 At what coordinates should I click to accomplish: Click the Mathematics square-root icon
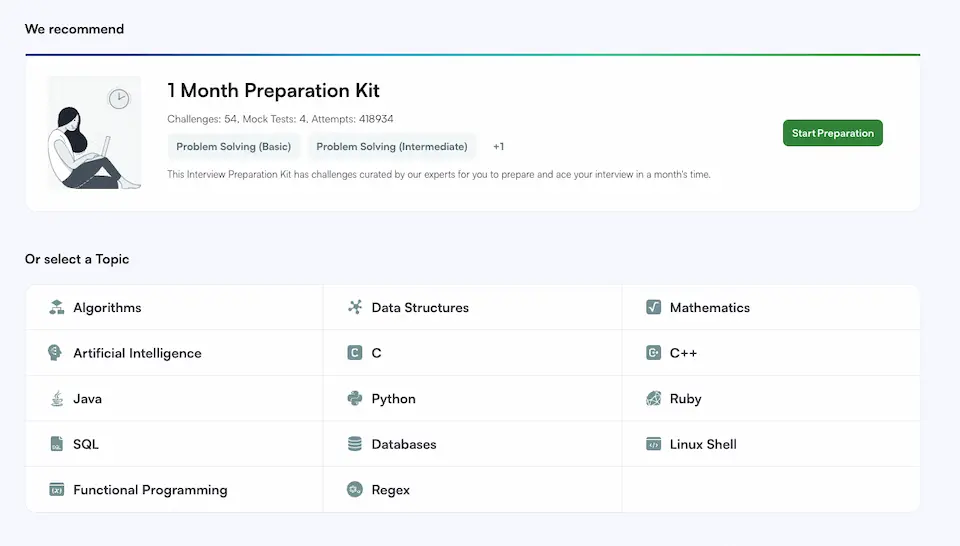click(653, 307)
